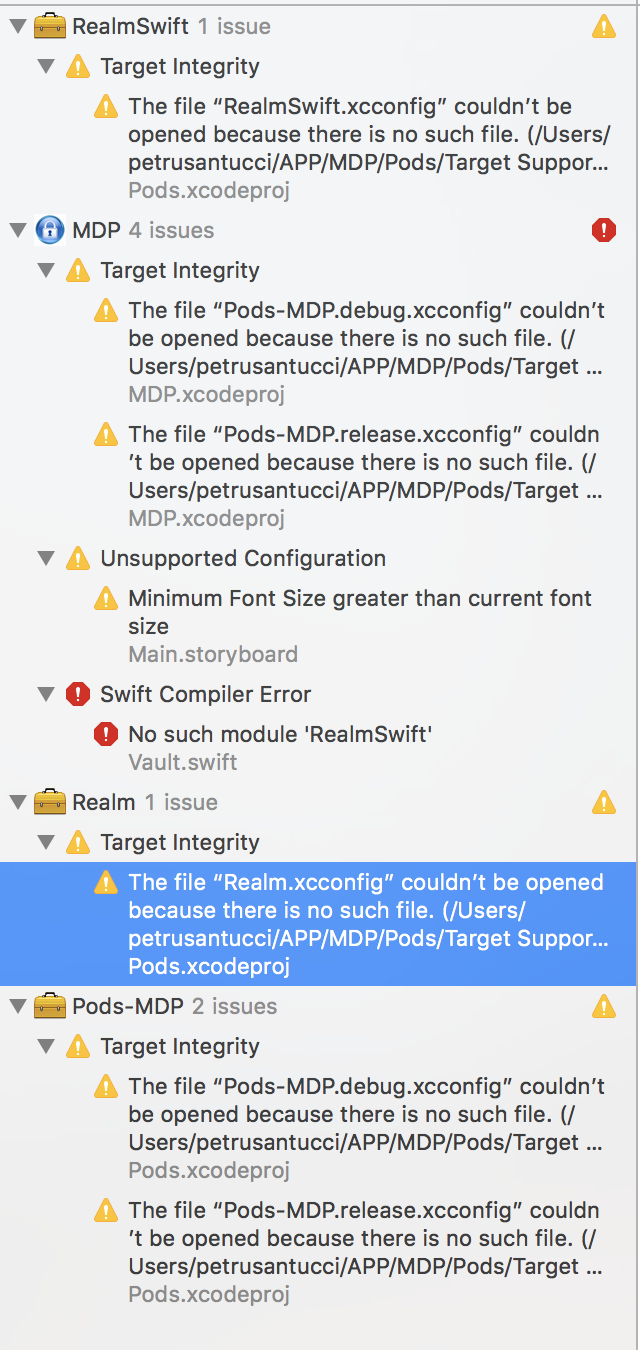The width and height of the screenshot is (640, 1350).
Task: Click the red Swift Compiler Error icon
Action: click(x=78, y=695)
